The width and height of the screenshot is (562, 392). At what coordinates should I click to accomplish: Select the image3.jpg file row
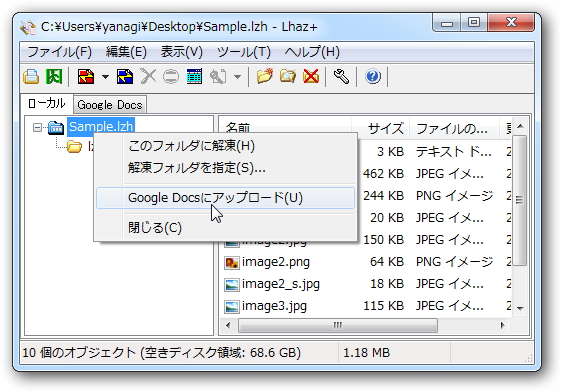coord(366,306)
